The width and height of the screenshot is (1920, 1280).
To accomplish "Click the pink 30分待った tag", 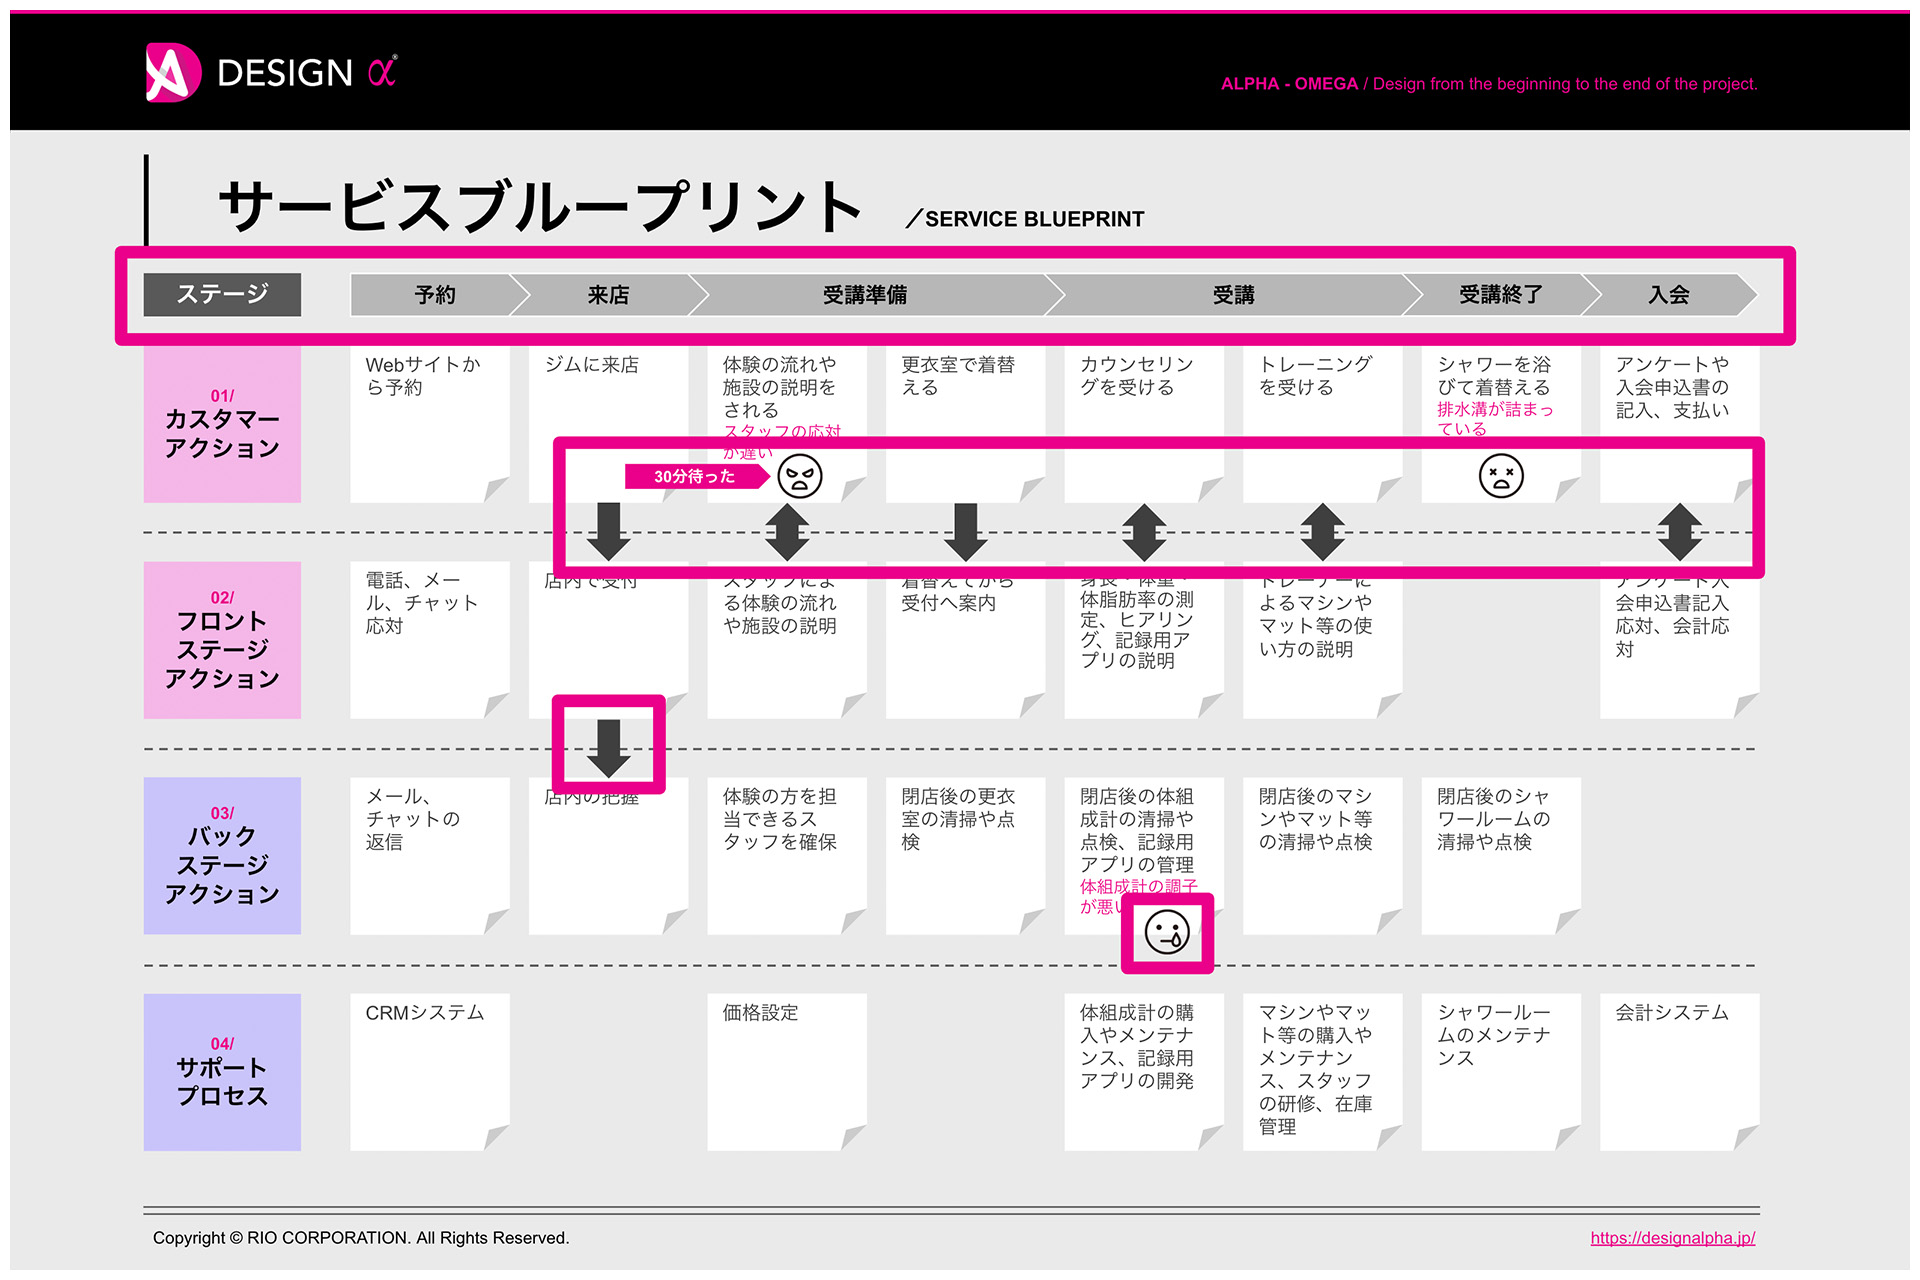I will [696, 477].
